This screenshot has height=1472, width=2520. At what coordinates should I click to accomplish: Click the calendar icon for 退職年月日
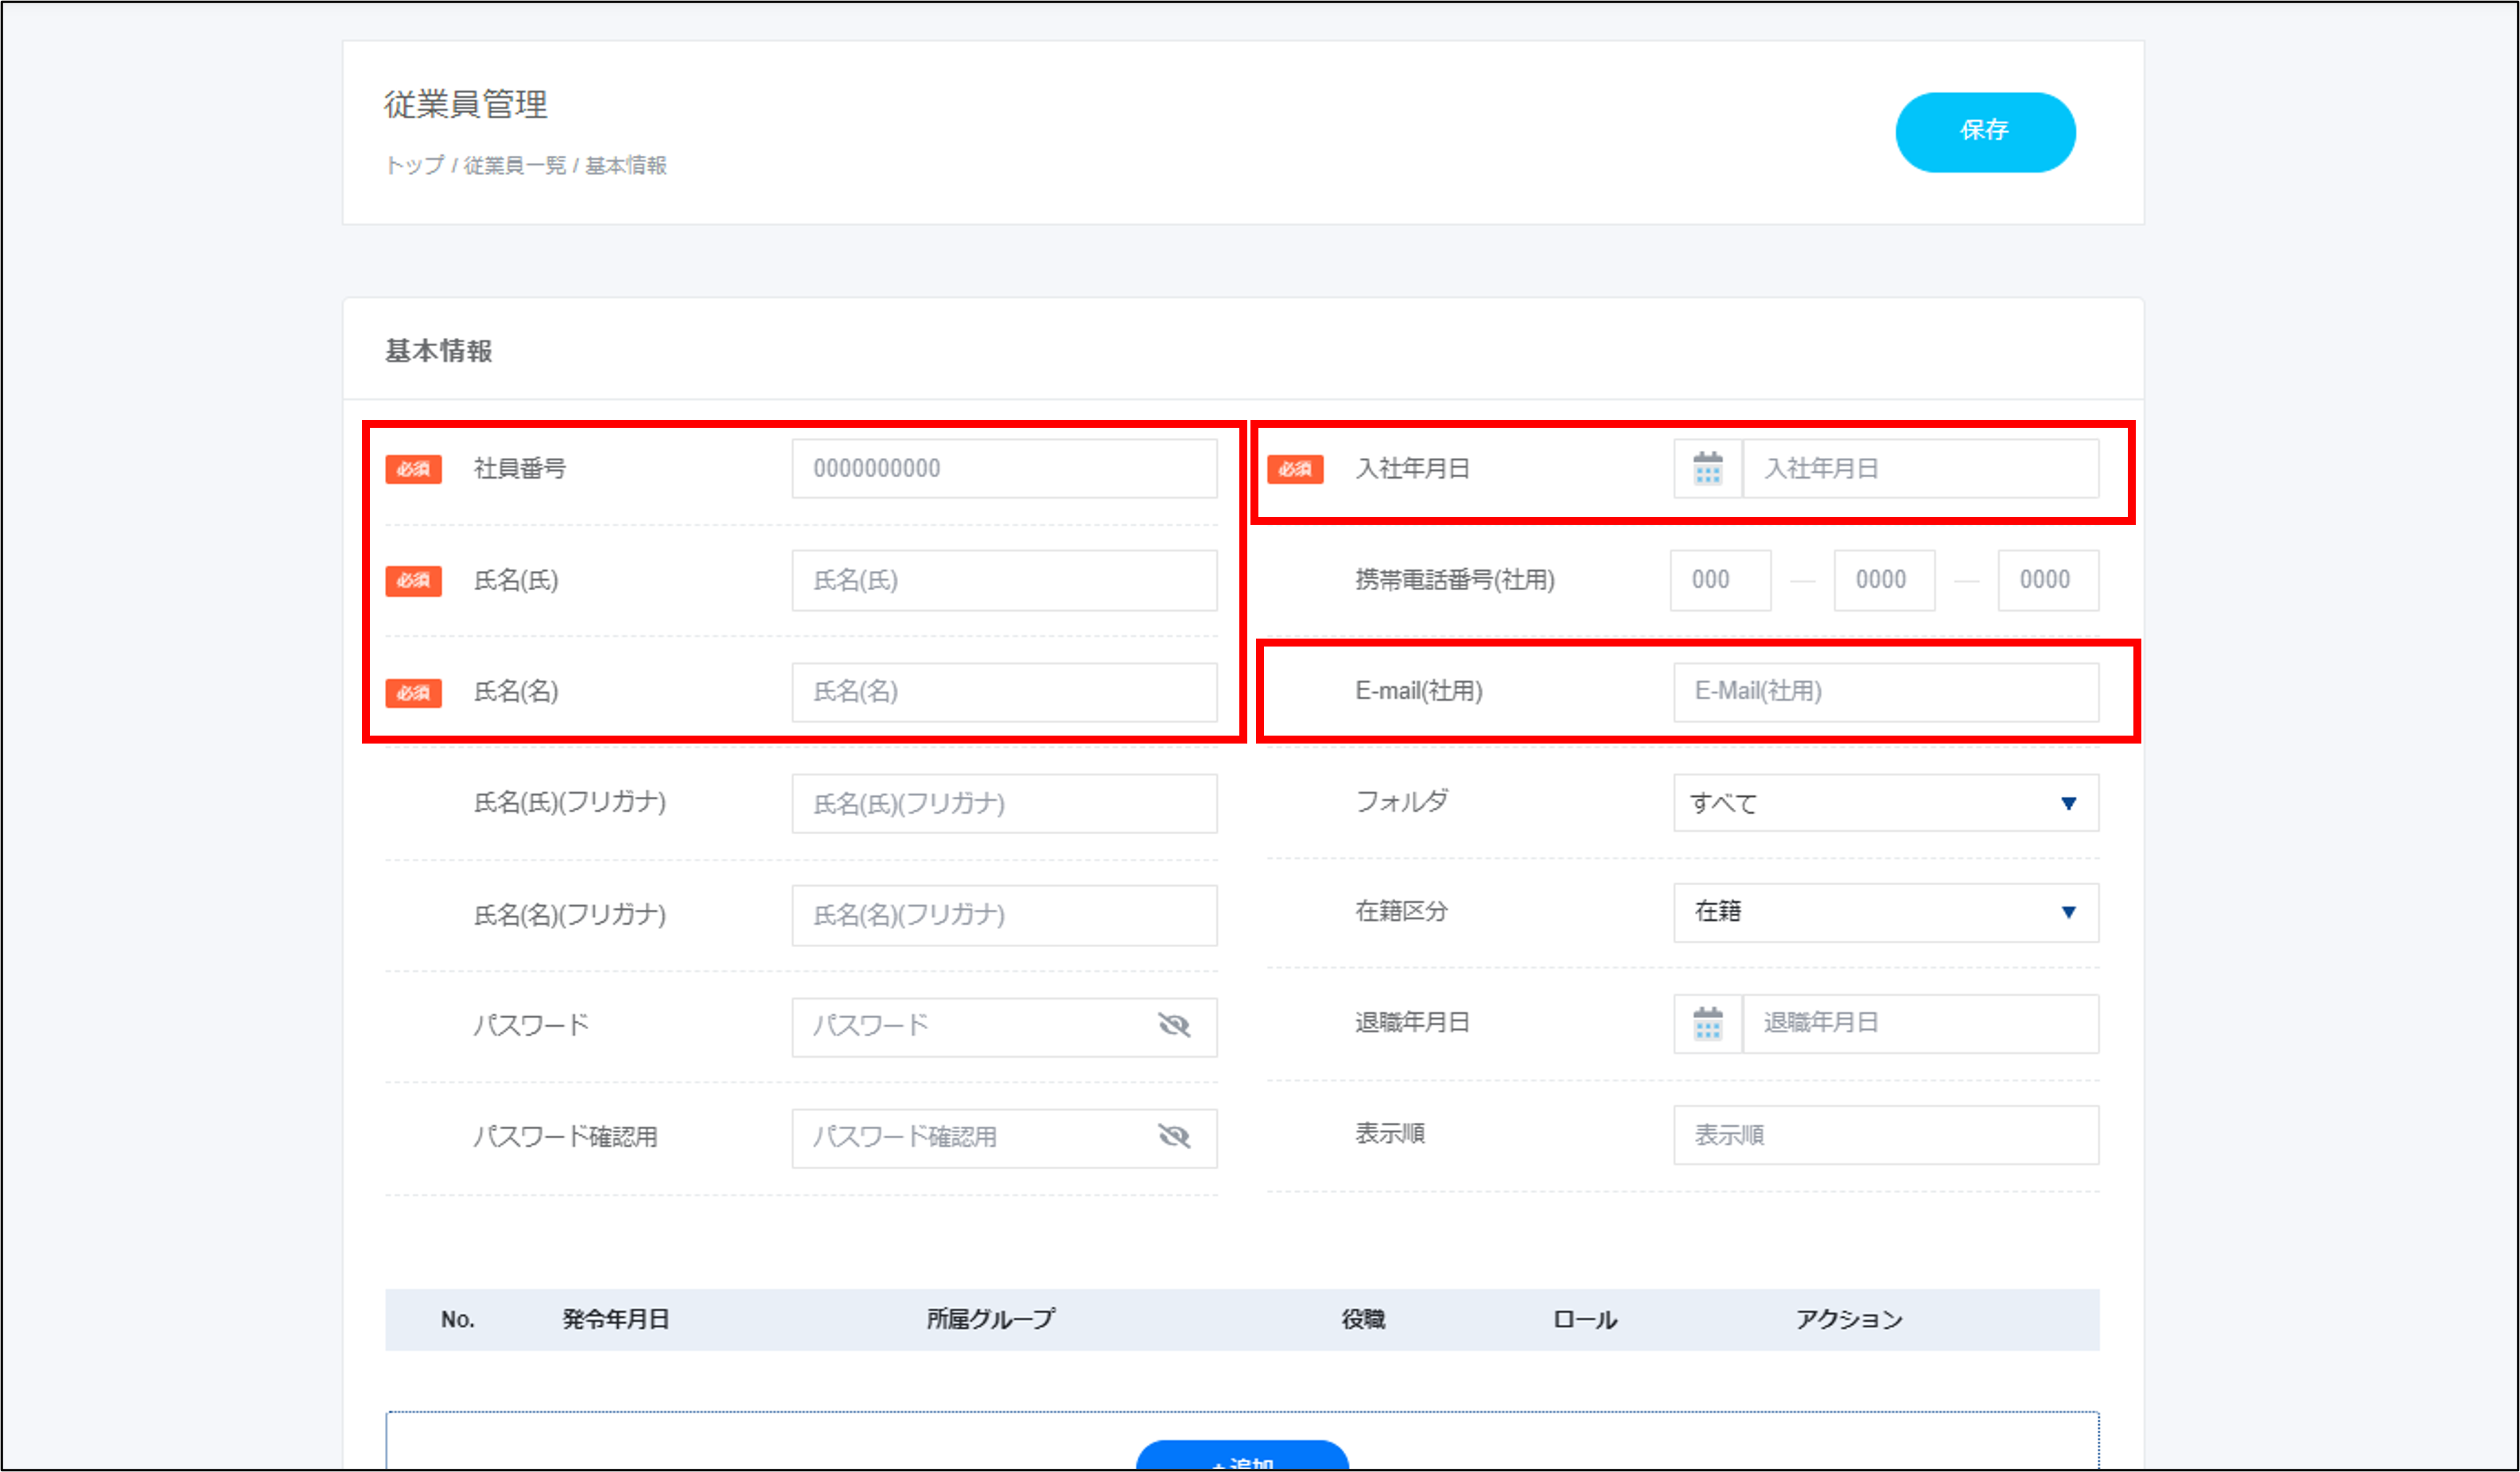tap(1708, 1023)
